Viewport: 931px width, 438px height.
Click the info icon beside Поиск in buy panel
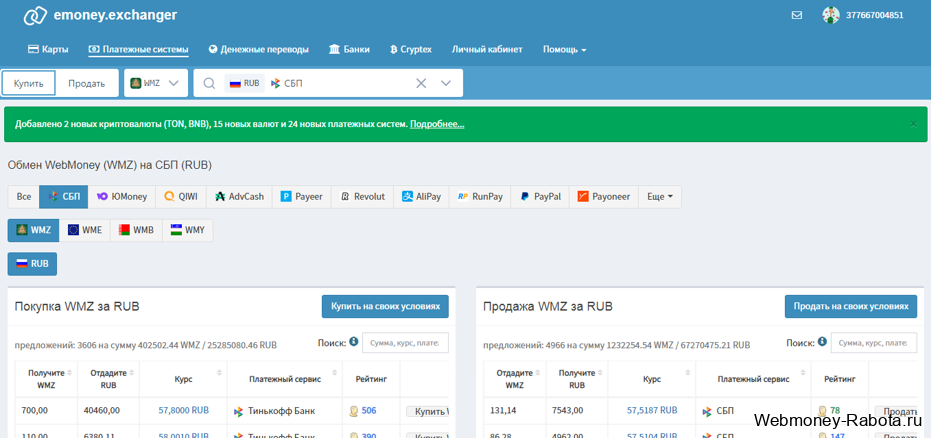(353, 342)
